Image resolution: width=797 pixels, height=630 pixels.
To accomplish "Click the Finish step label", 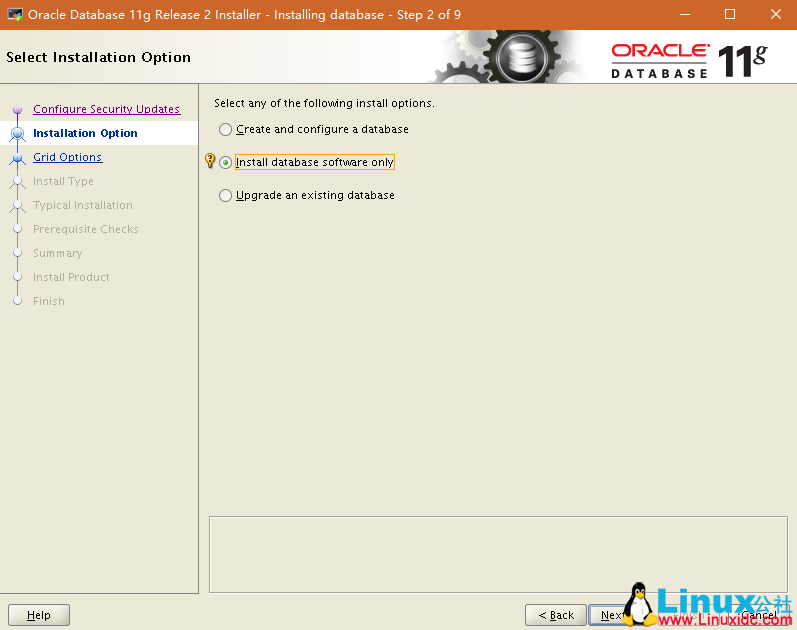I will pyautogui.click(x=49, y=301).
